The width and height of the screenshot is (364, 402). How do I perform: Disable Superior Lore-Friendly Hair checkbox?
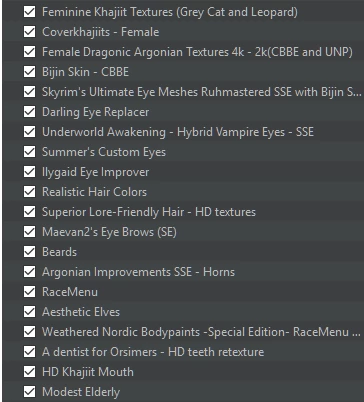(29, 212)
